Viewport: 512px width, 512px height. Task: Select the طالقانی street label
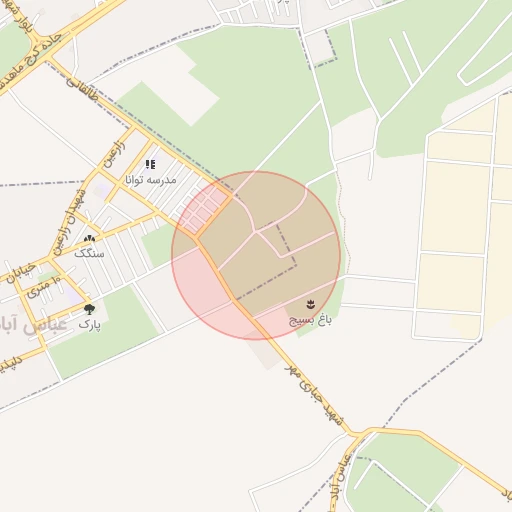(82, 89)
